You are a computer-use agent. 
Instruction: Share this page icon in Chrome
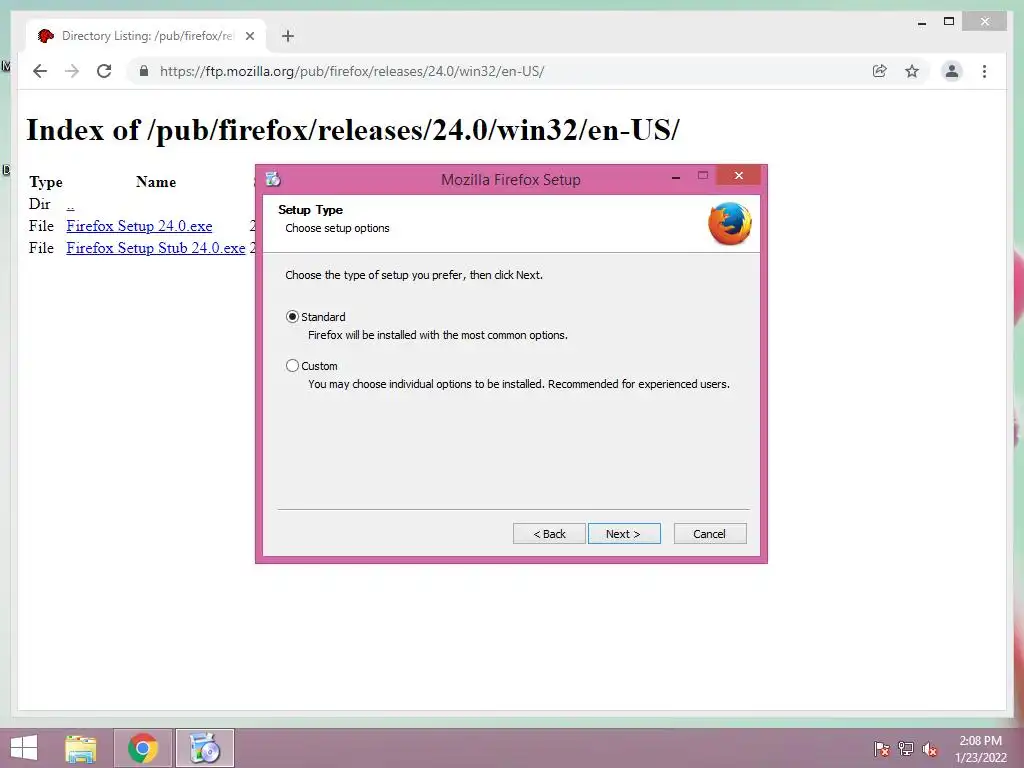click(880, 71)
